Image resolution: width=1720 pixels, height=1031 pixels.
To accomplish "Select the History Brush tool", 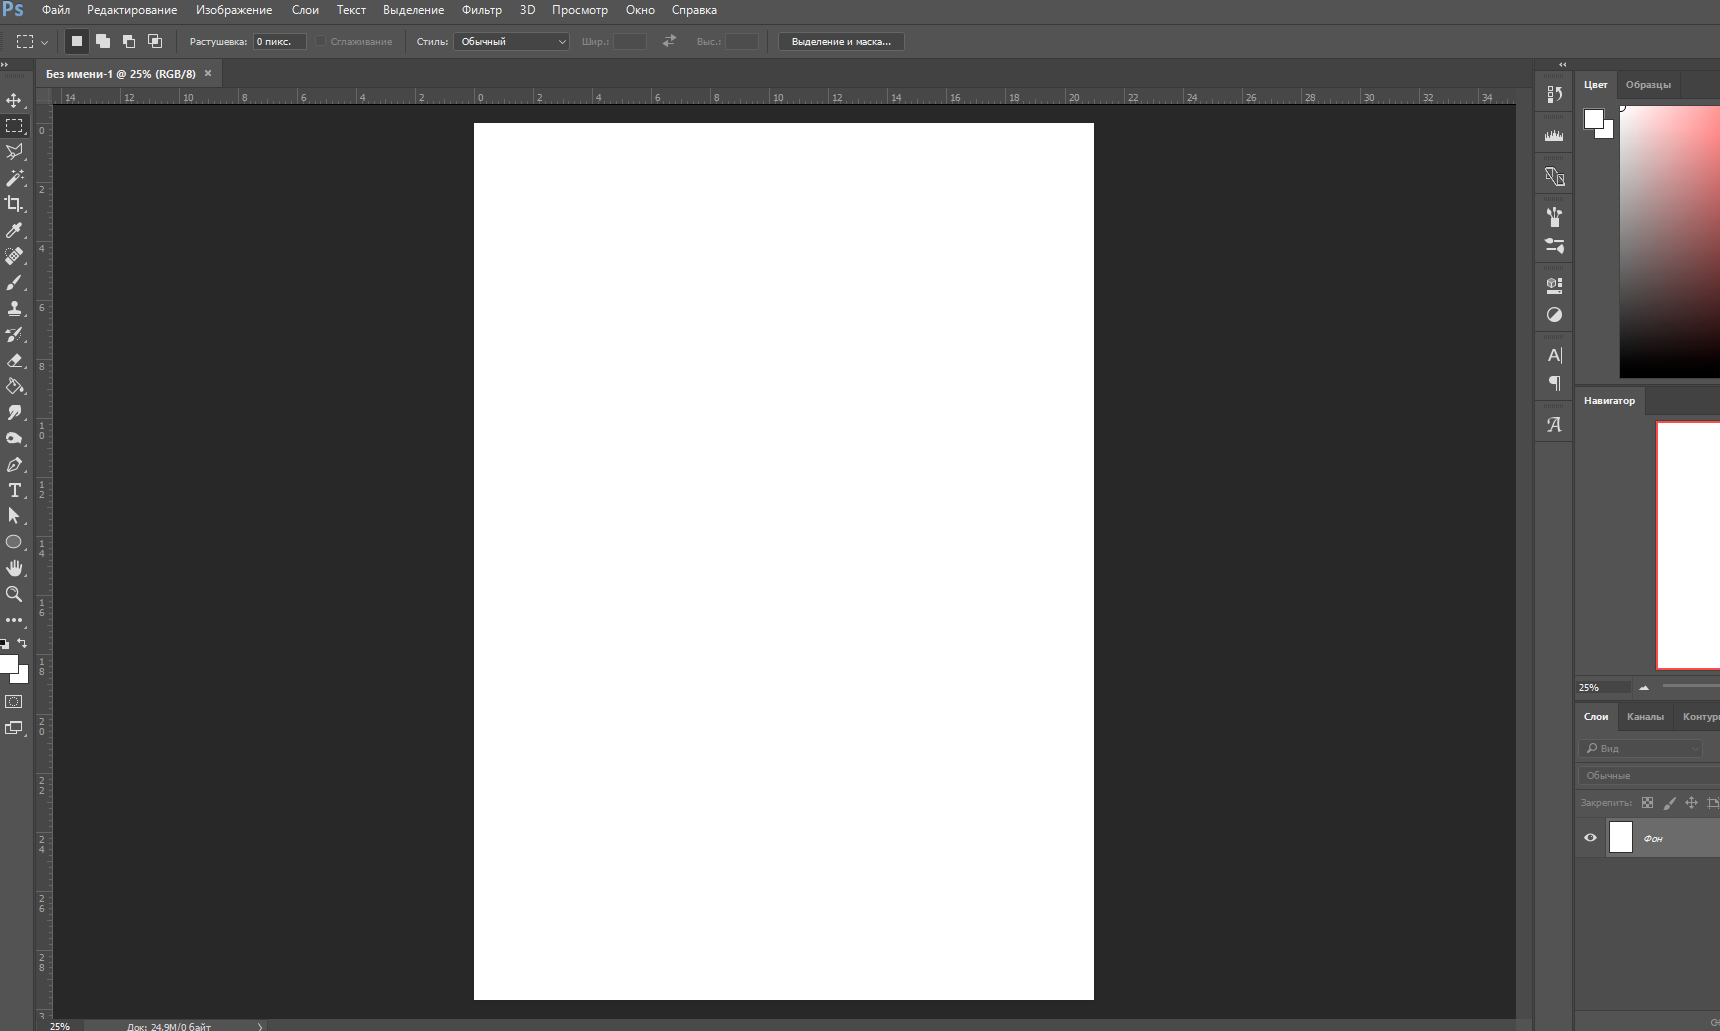I will point(14,334).
